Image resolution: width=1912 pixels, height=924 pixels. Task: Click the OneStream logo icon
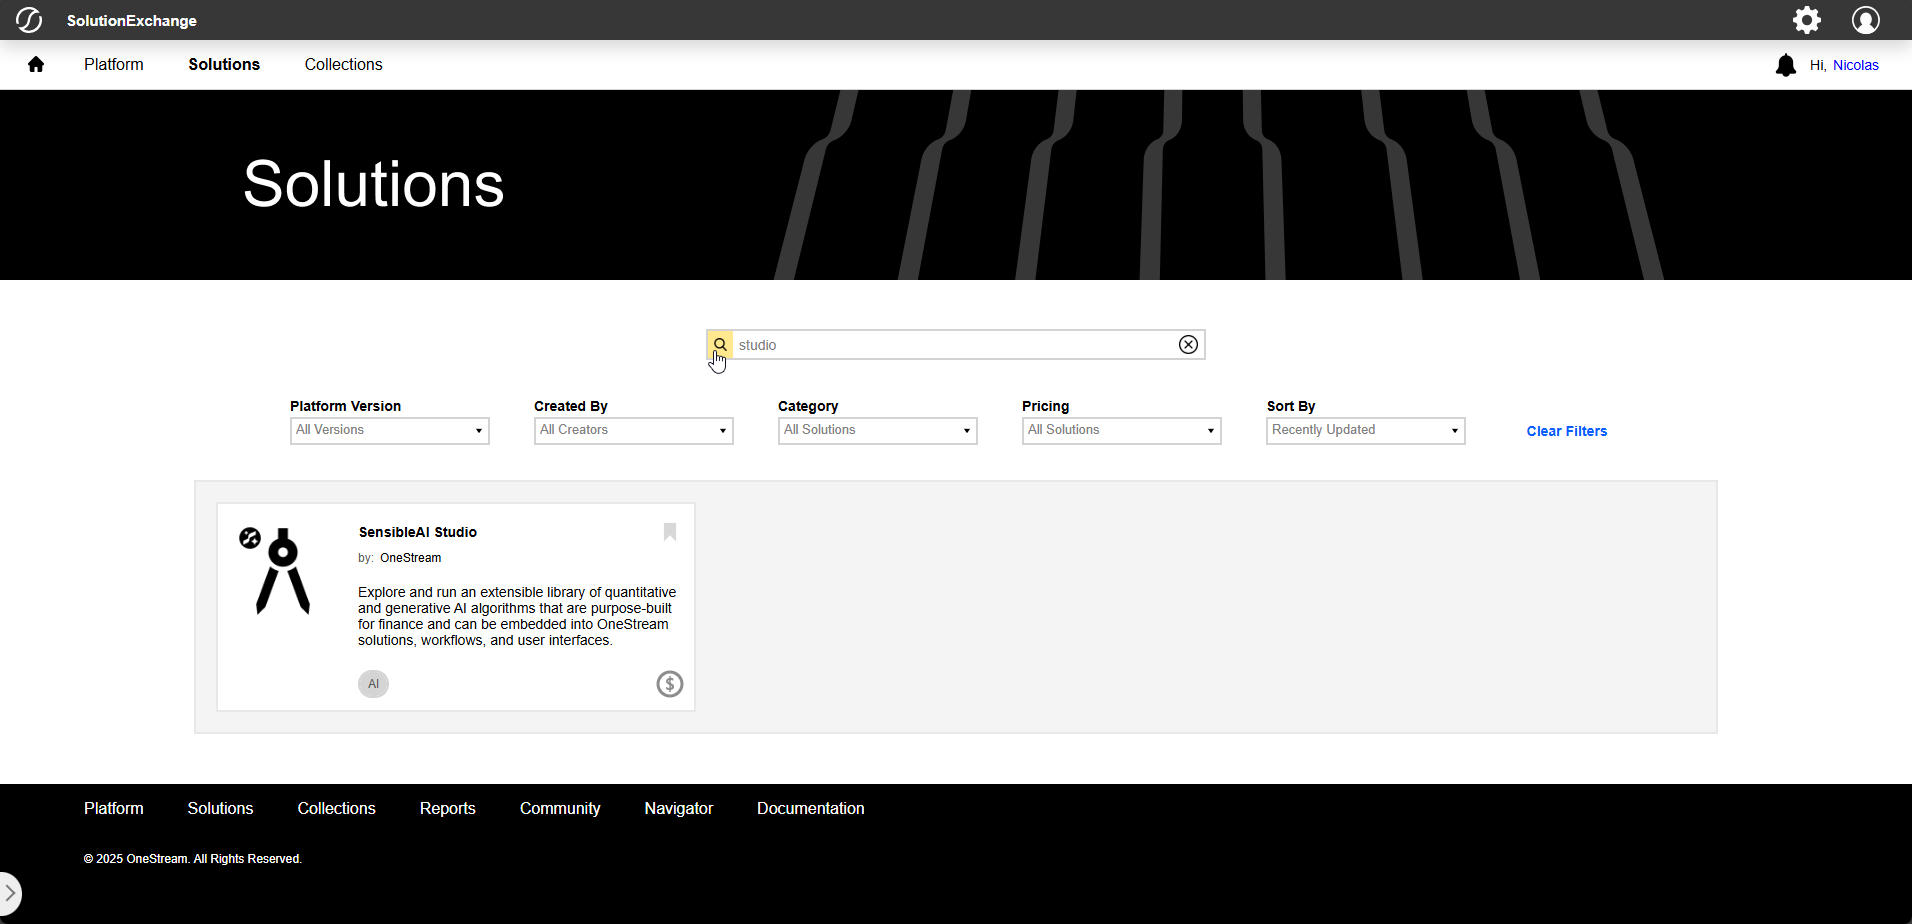29,20
